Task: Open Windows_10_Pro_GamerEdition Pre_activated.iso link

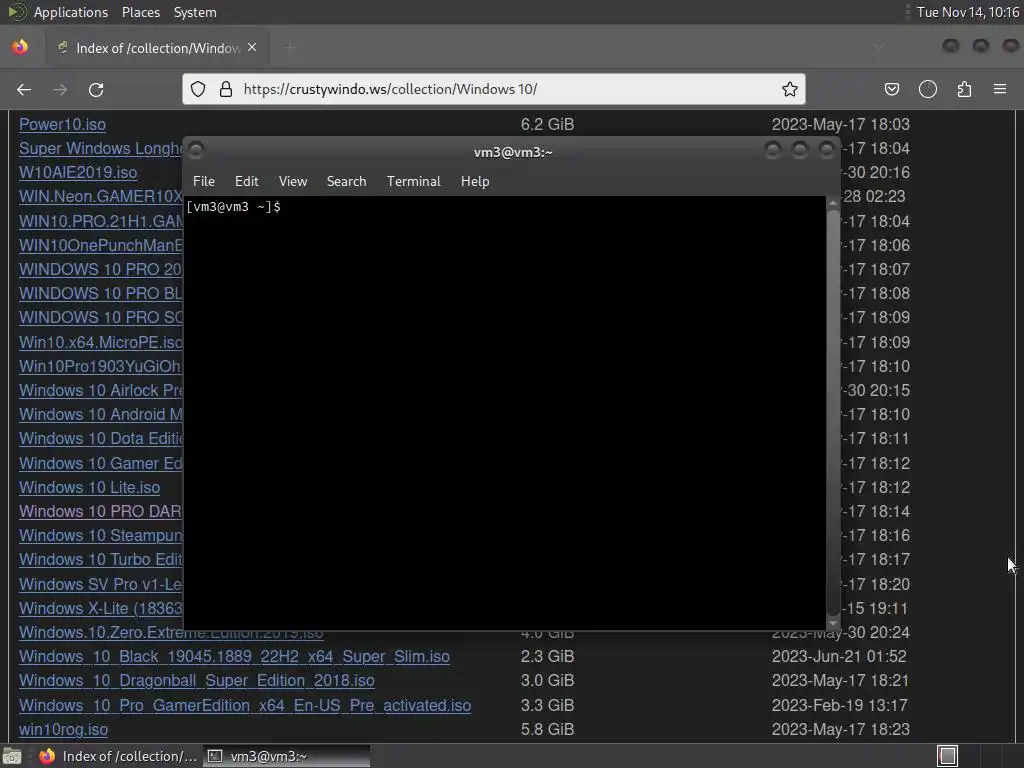Action: coord(245,705)
